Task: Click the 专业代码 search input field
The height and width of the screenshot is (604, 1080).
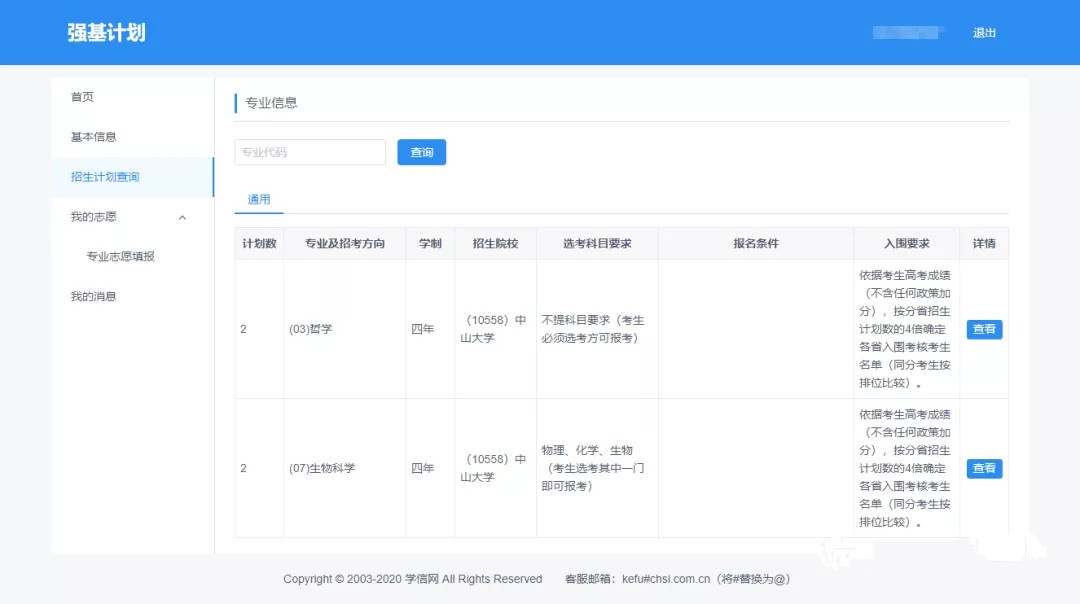Action: point(310,152)
